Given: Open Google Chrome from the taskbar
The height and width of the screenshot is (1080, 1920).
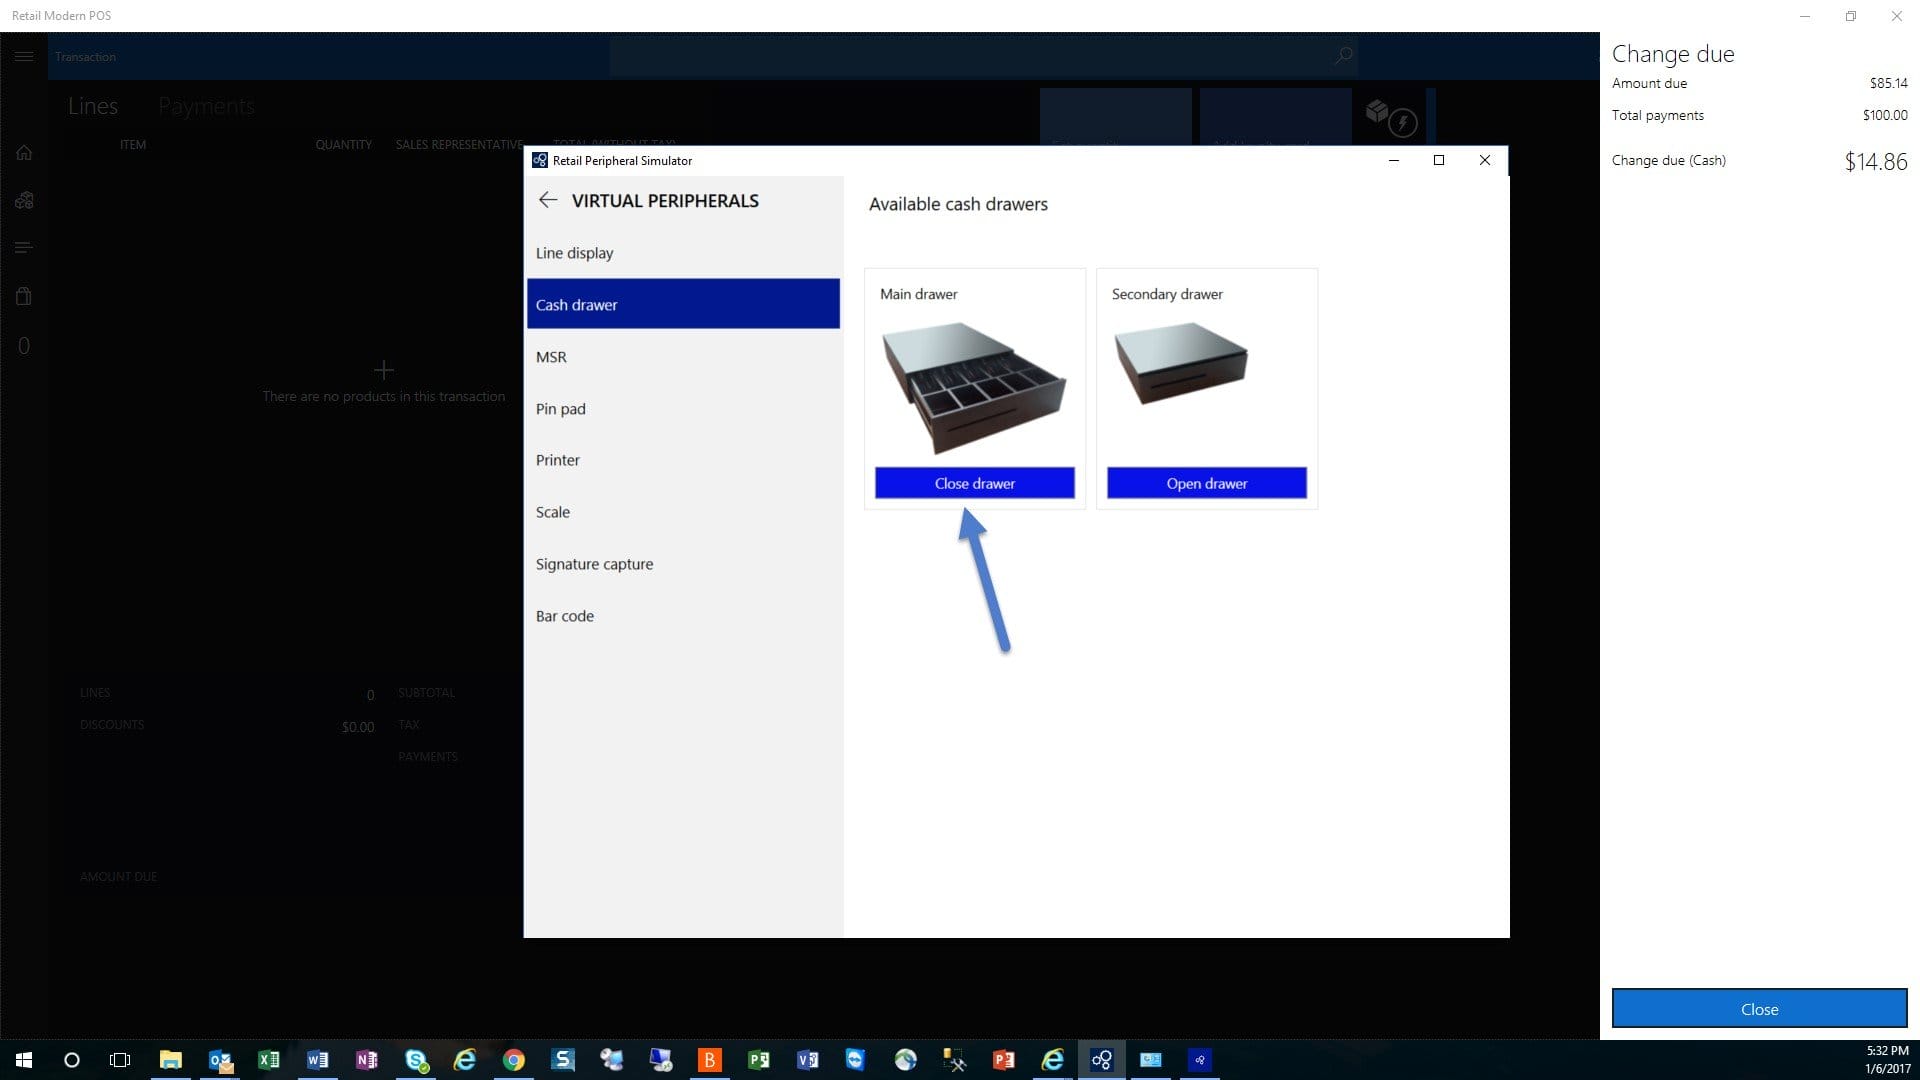Looking at the screenshot, I should [513, 1060].
